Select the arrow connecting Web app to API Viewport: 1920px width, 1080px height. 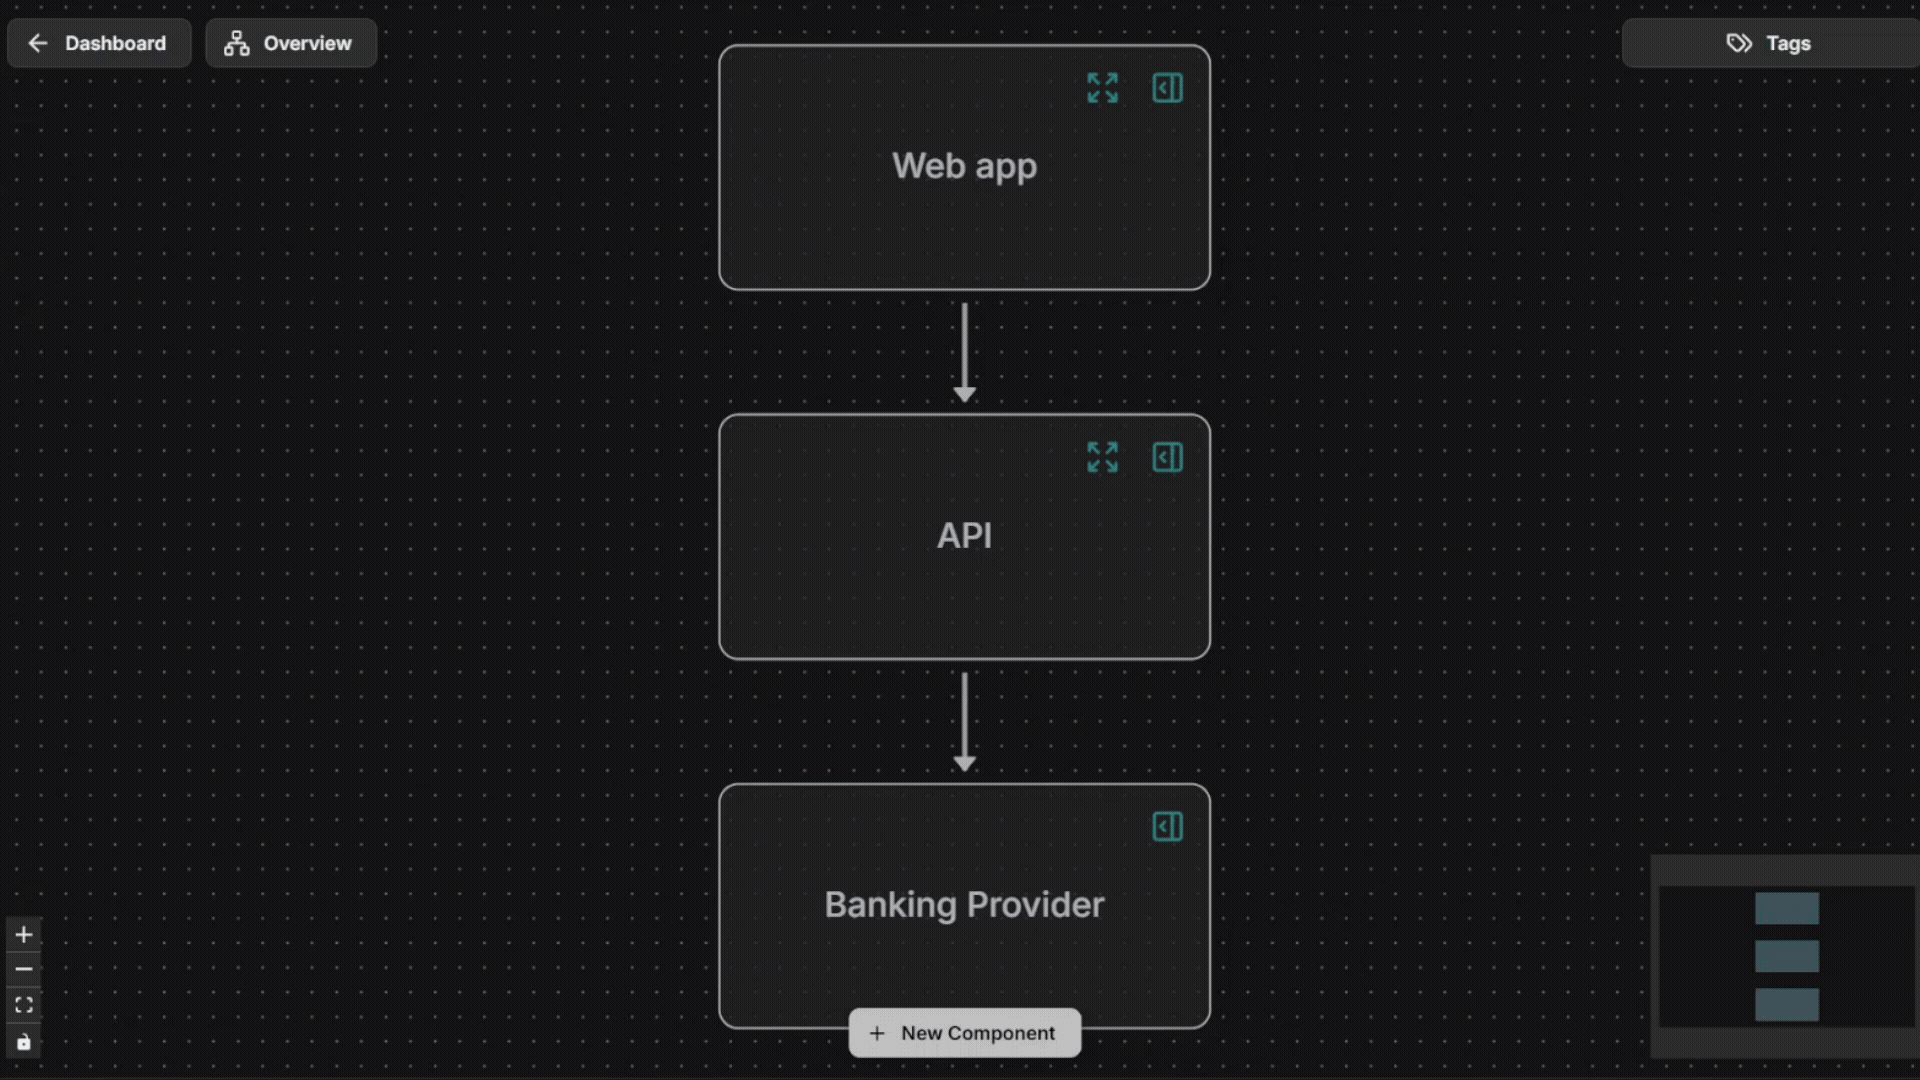coord(963,350)
